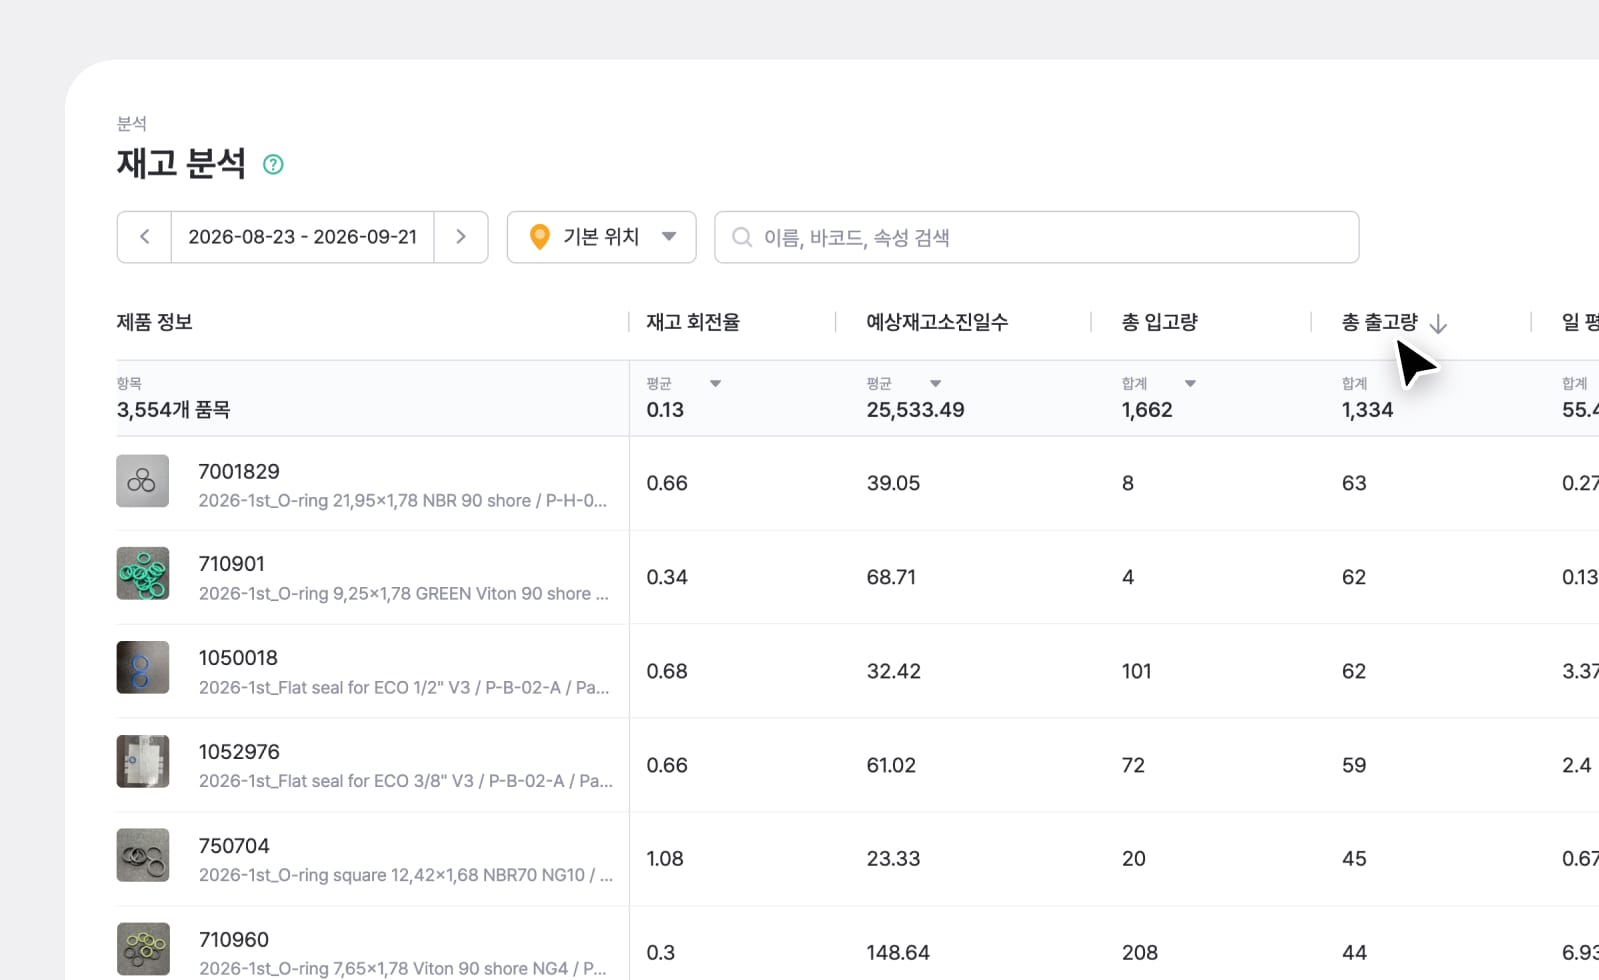
Task: Open the thumbnail for product 710901
Action: (x=142, y=573)
